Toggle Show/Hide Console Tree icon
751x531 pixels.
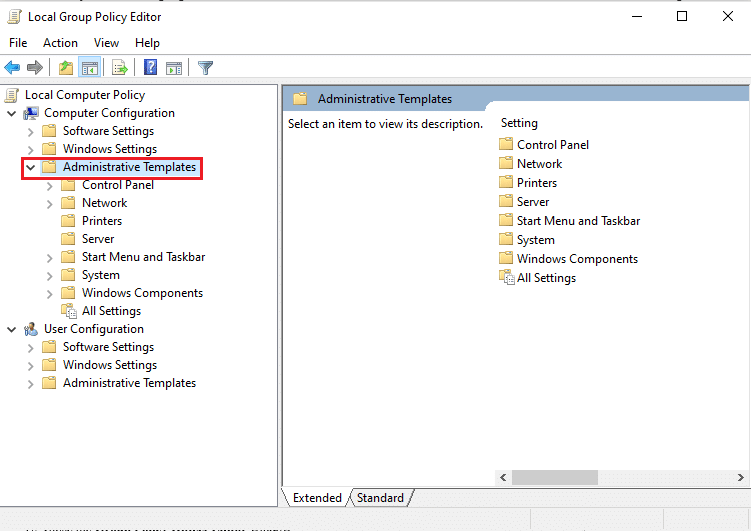click(90, 68)
